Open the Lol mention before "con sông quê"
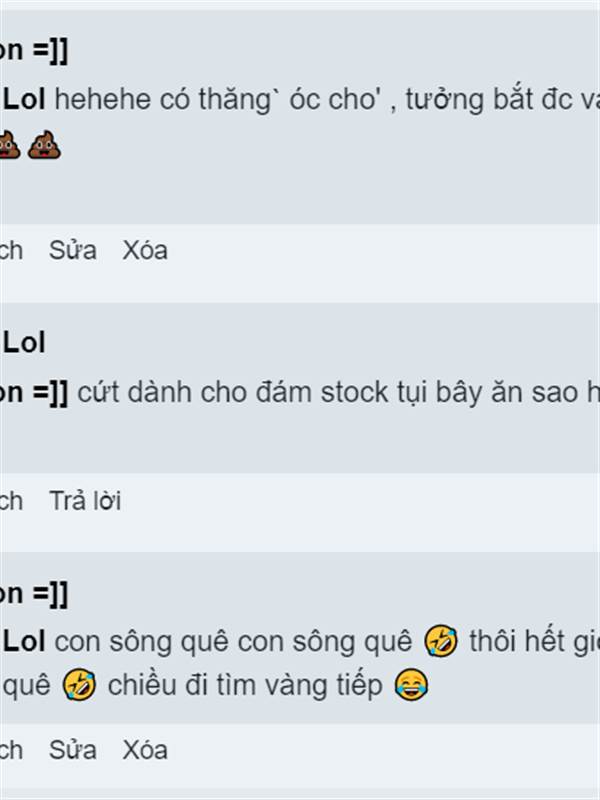The image size is (600, 800). (x=24, y=641)
